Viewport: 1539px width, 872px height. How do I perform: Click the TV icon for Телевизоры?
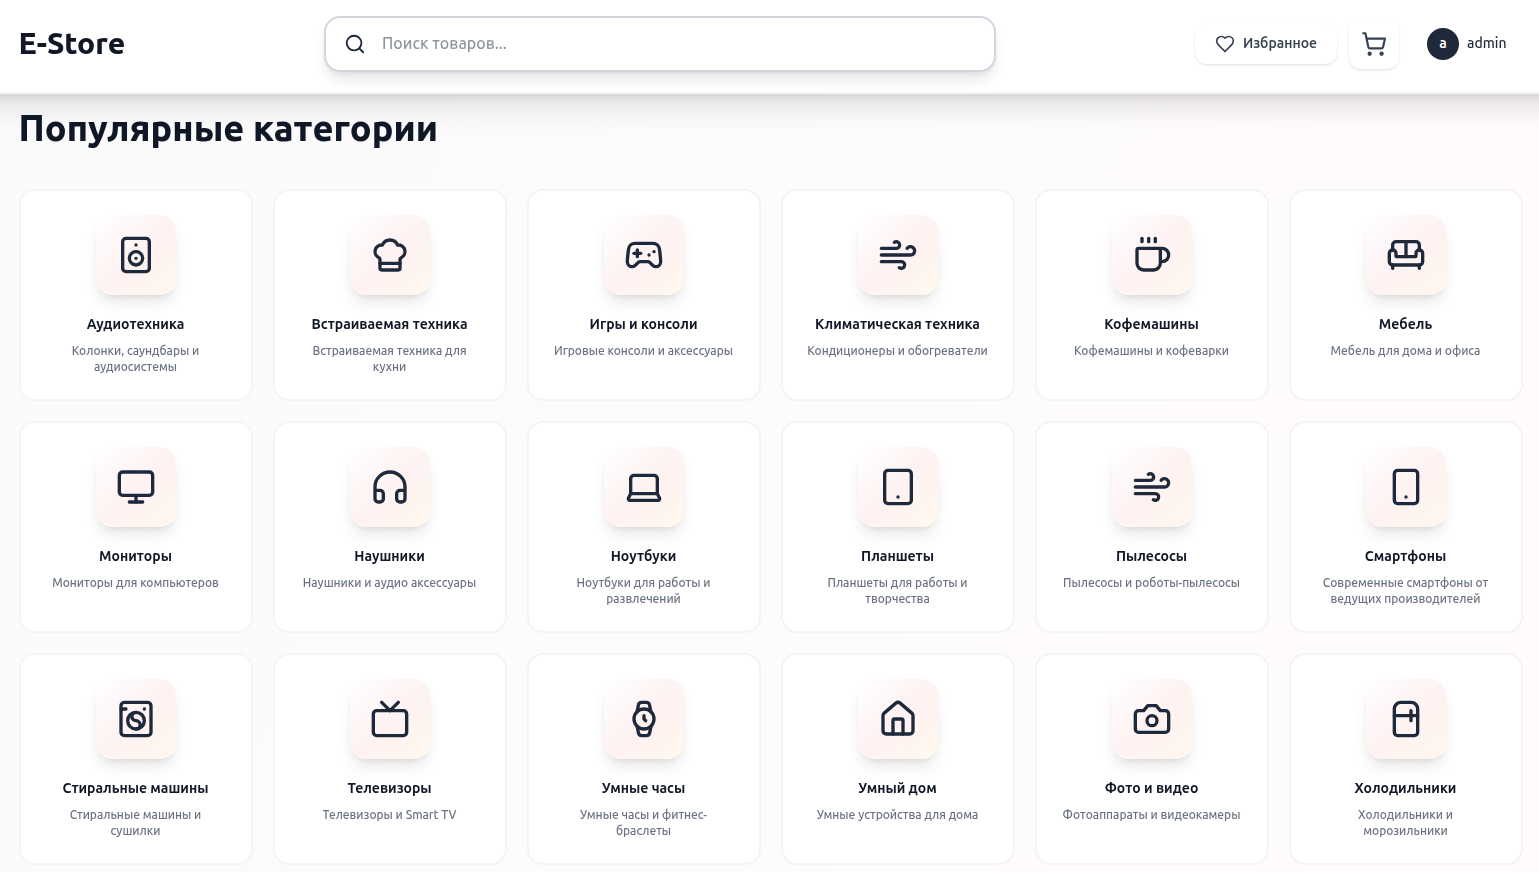pyautogui.click(x=389, y=719)
